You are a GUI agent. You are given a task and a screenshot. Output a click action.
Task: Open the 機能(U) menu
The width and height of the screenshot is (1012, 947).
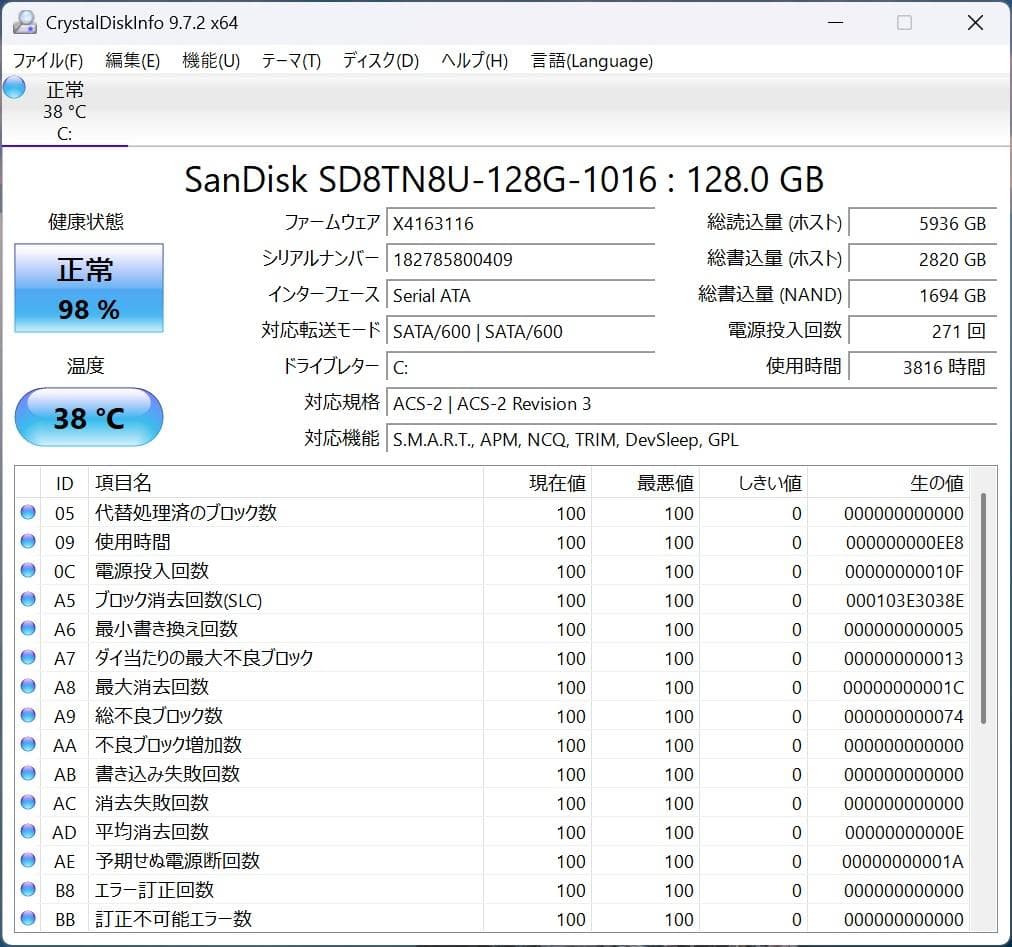[211, 61]
